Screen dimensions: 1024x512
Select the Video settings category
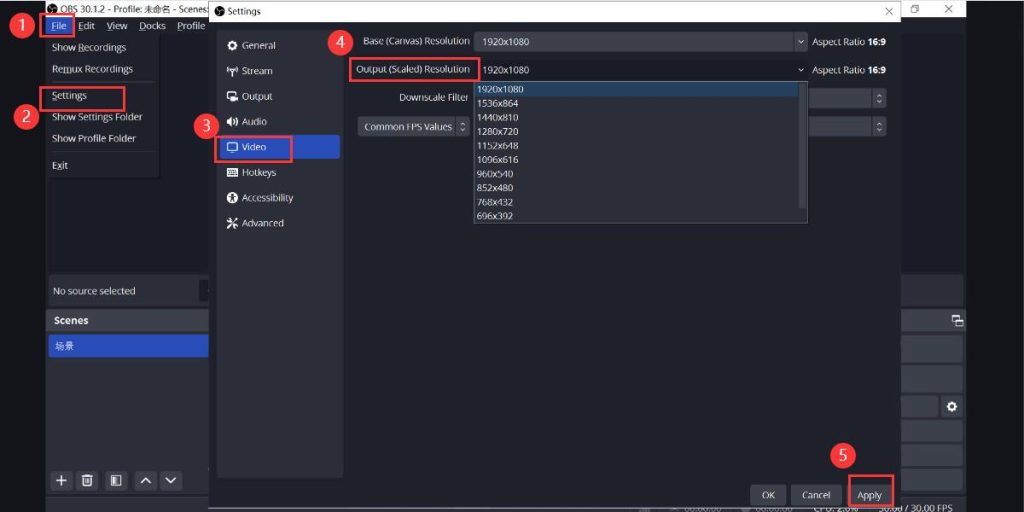(279, 147)
